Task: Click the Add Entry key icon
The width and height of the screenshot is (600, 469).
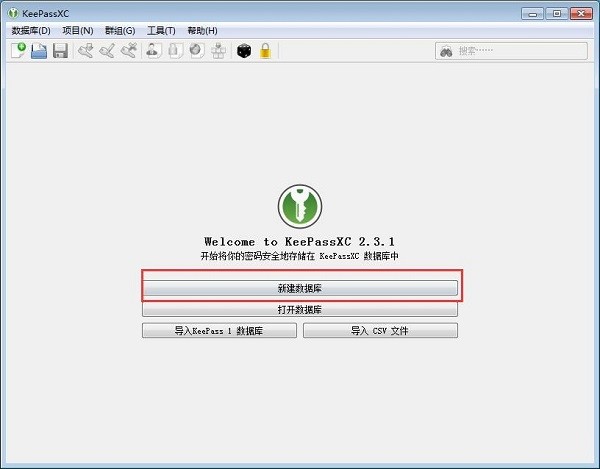Action: [x=86, y=50]
